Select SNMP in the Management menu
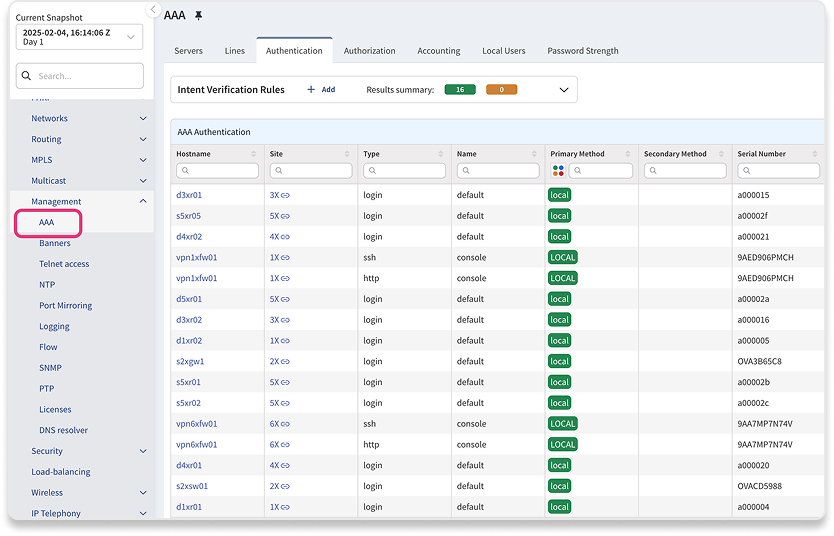 pyautogui.click(x=50, y=368)
